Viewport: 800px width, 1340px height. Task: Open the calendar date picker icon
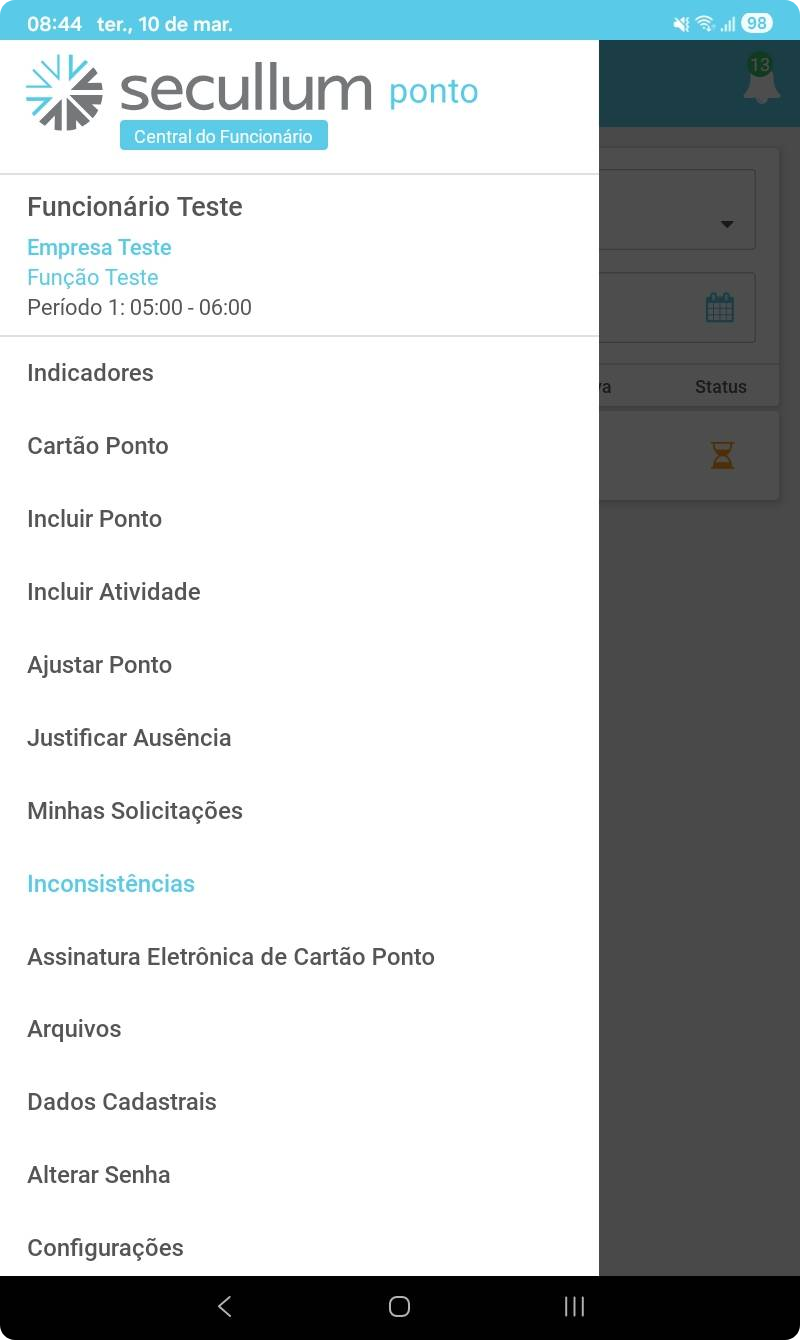click(x=720, y=307)
